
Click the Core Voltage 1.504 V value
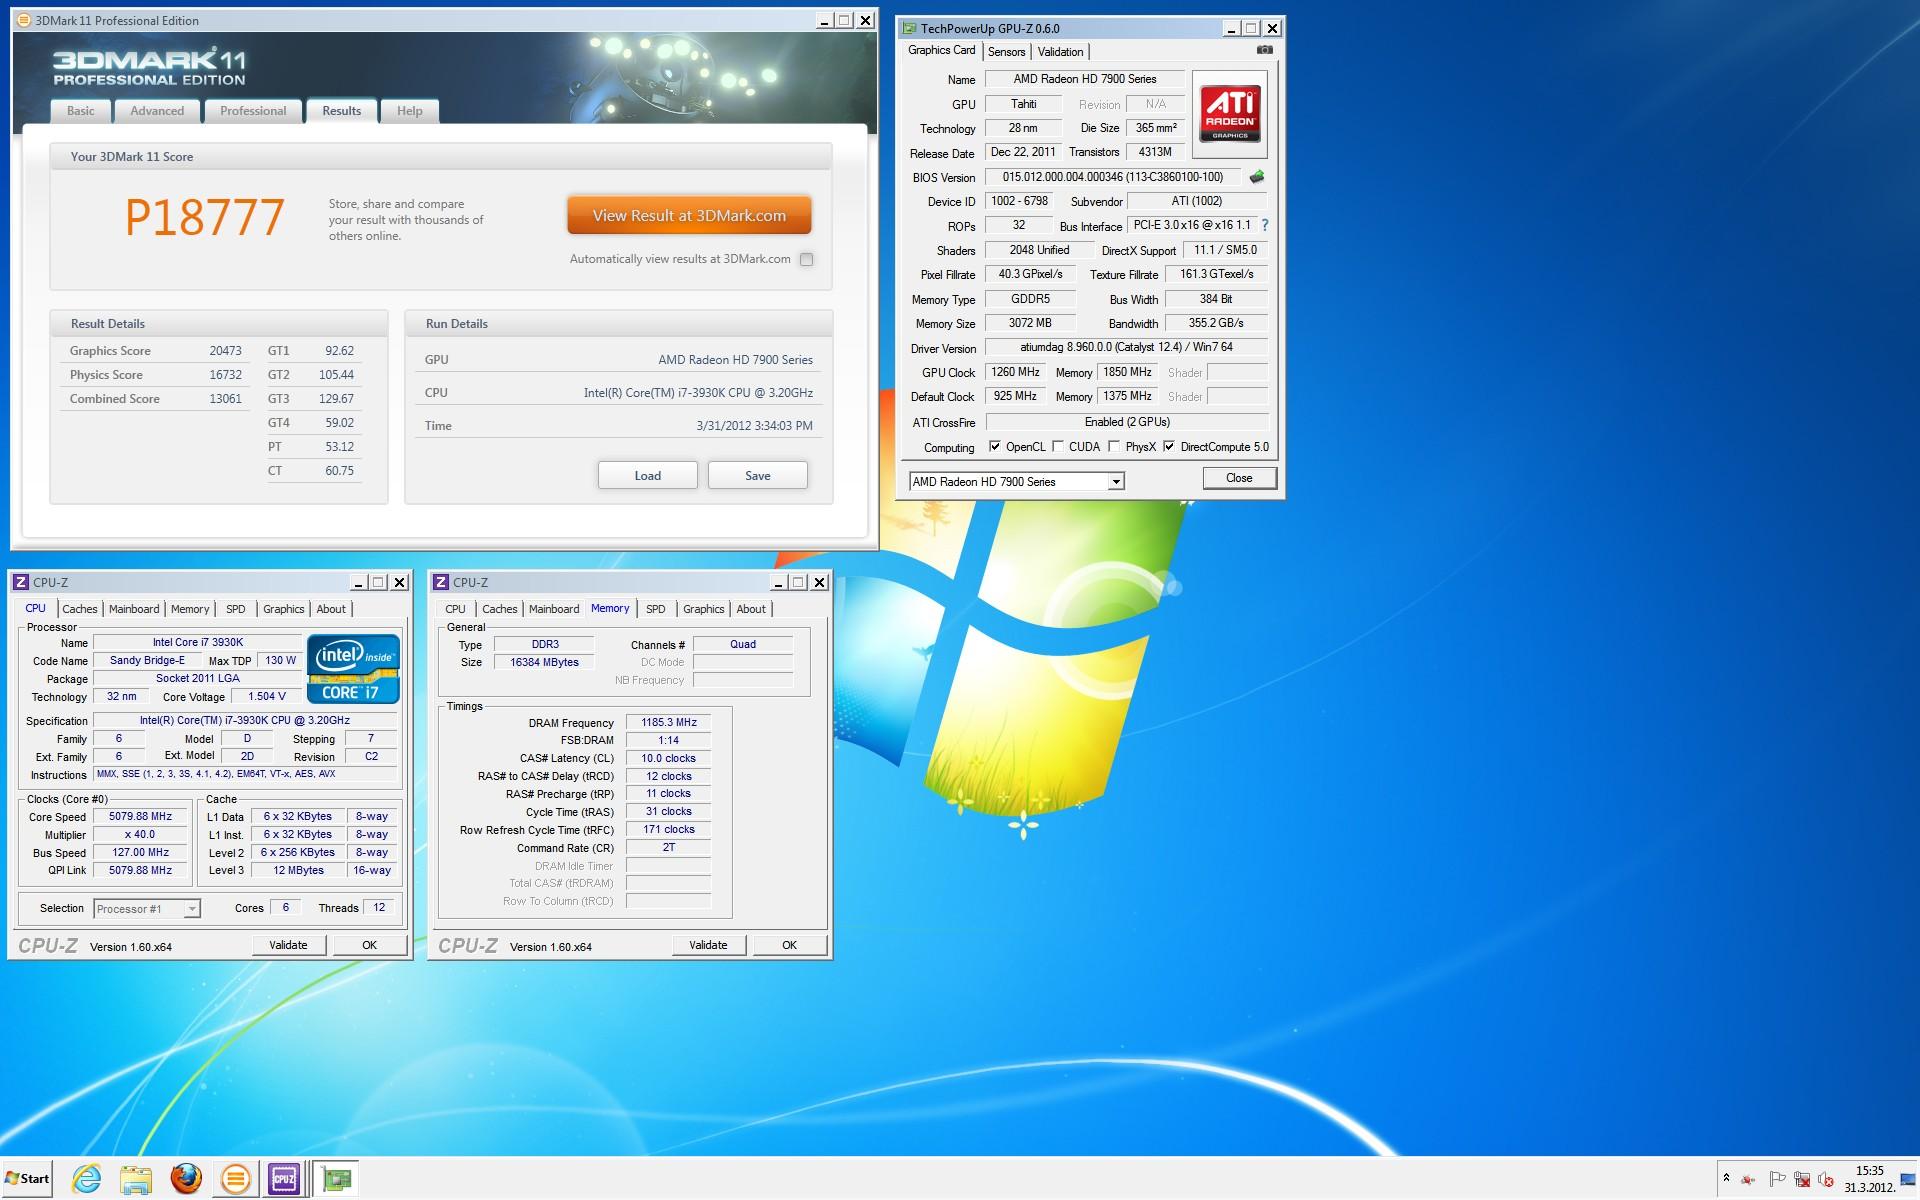click(267, 697)
